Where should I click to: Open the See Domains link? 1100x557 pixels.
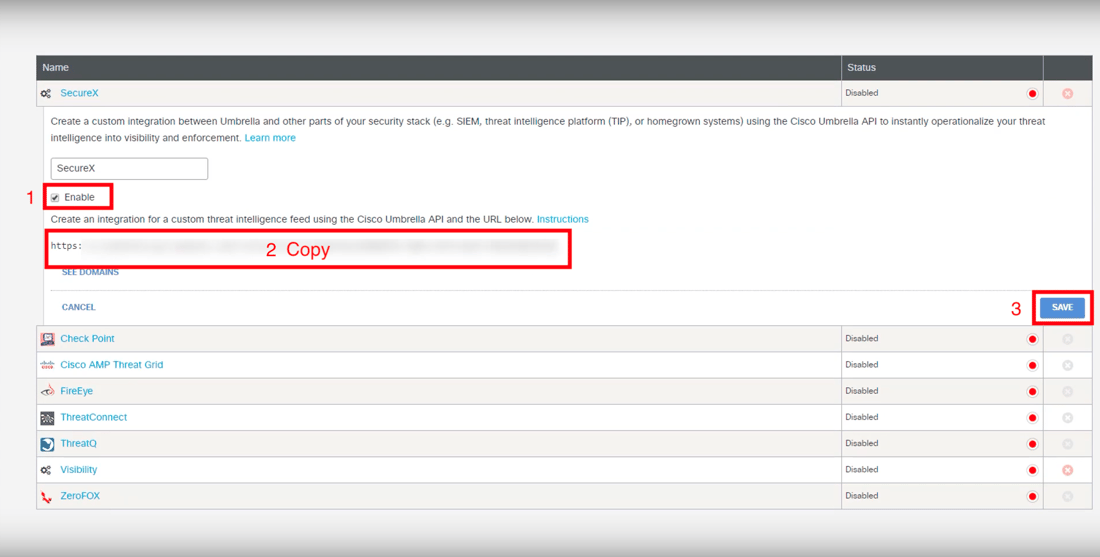pyautogui.click(x=90, y=272)
